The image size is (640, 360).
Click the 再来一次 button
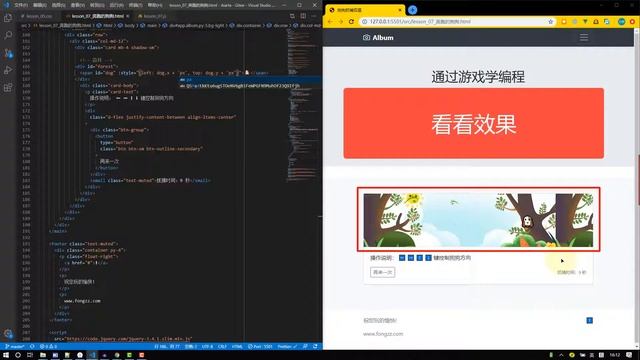coord(382,272)
